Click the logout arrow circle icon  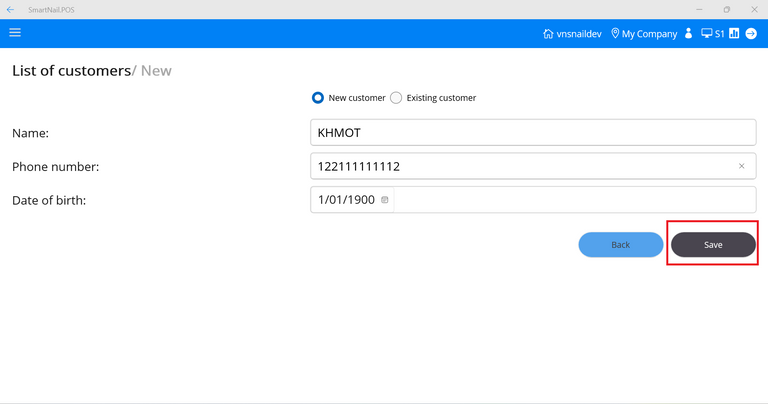click(x=751, y=34)
